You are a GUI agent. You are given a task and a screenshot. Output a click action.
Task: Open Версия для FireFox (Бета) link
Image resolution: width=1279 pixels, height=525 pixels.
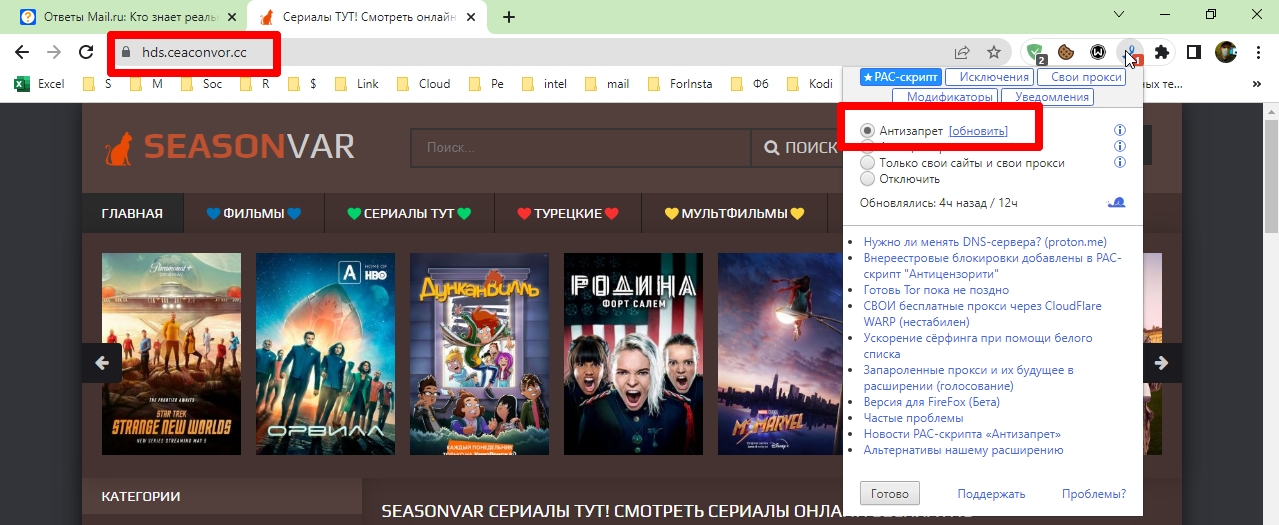coord(931,401)
